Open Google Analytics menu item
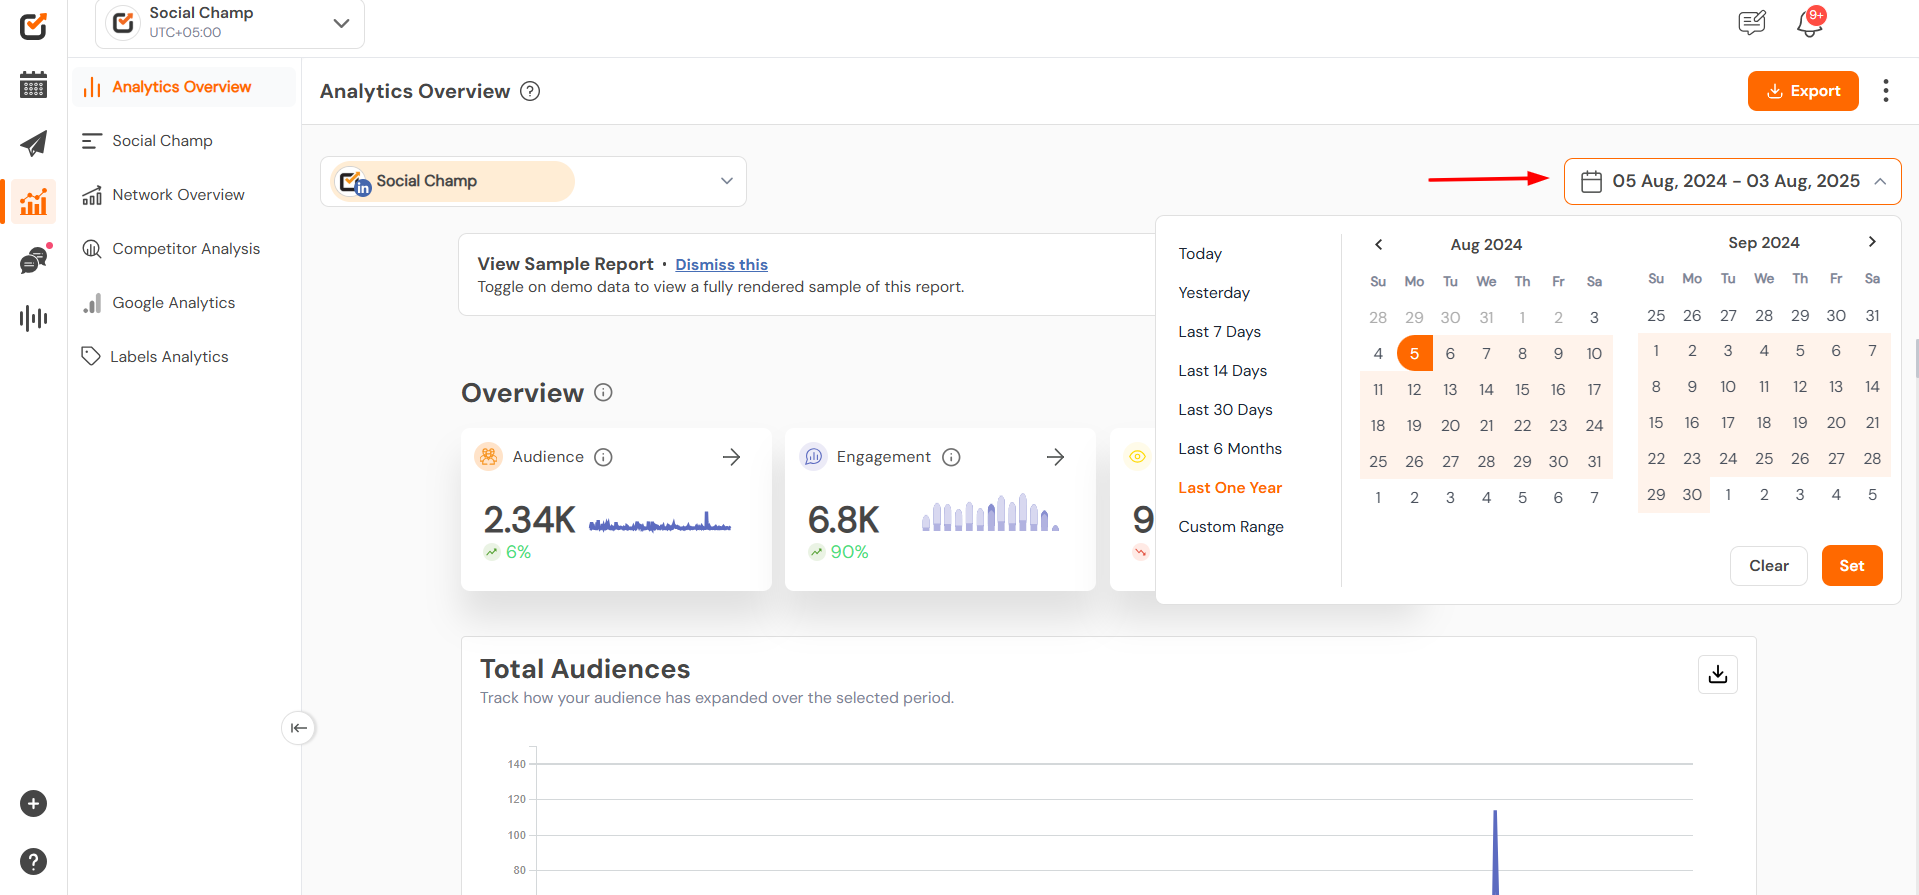 coord(184,303)
